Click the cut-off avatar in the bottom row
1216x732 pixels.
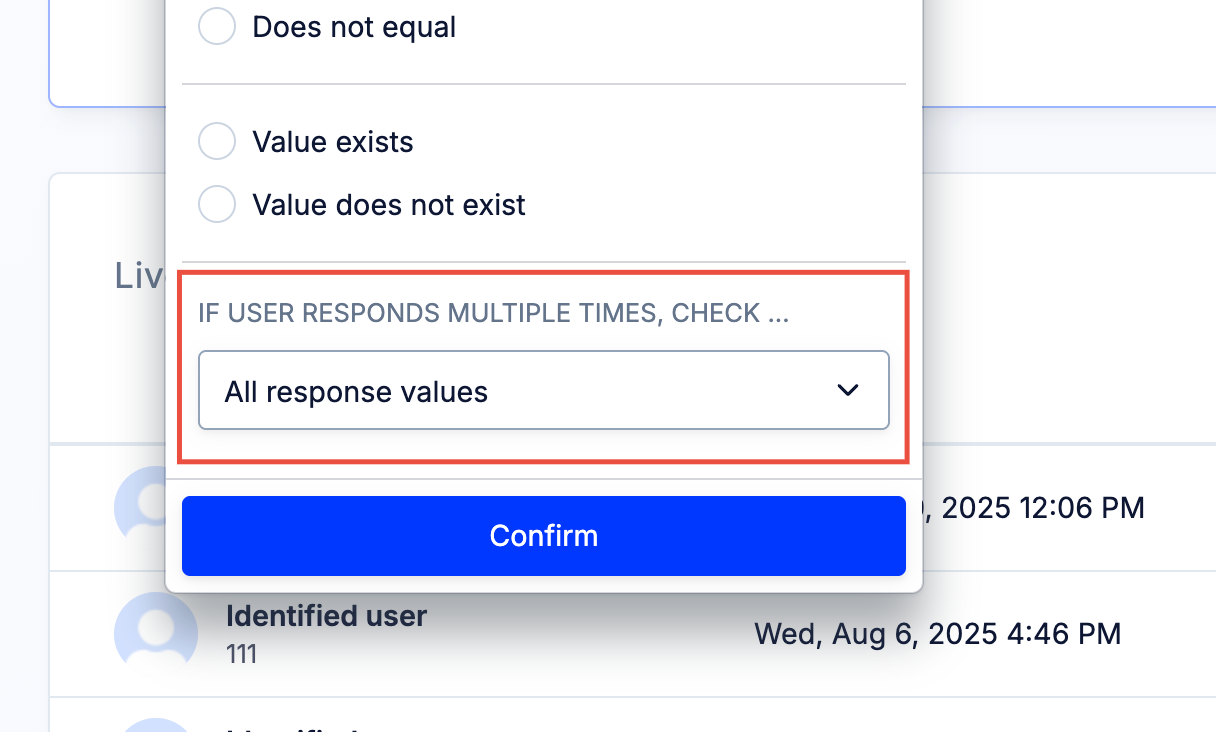coord(156,725)
